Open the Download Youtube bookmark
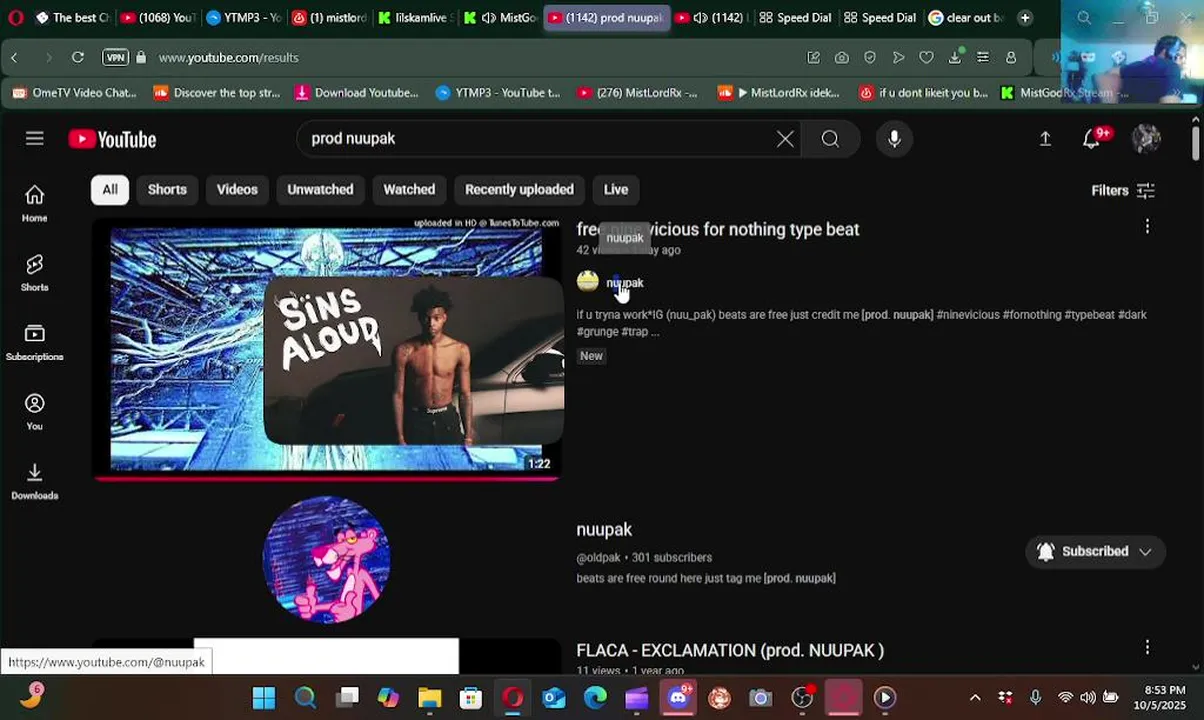The height and width of the screenshot is (720, 1204). click(357, 93)
